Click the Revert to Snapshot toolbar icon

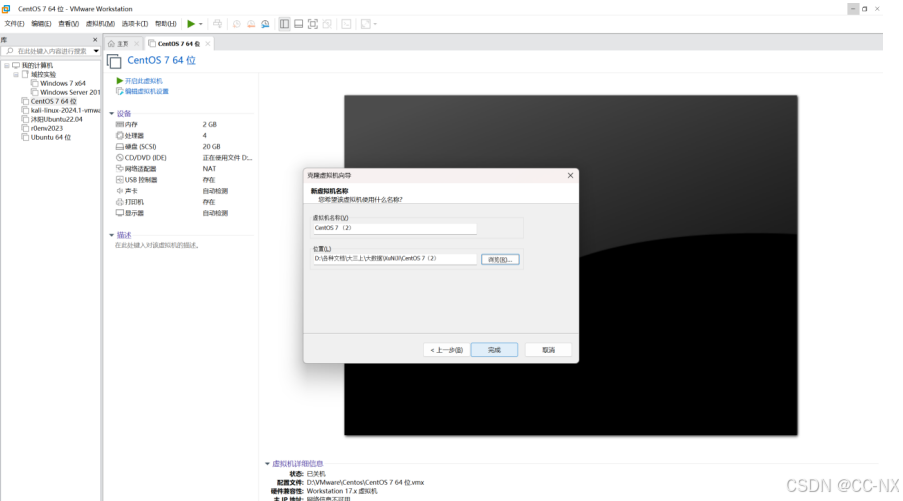pyautogui.click(x=251, y=24)
